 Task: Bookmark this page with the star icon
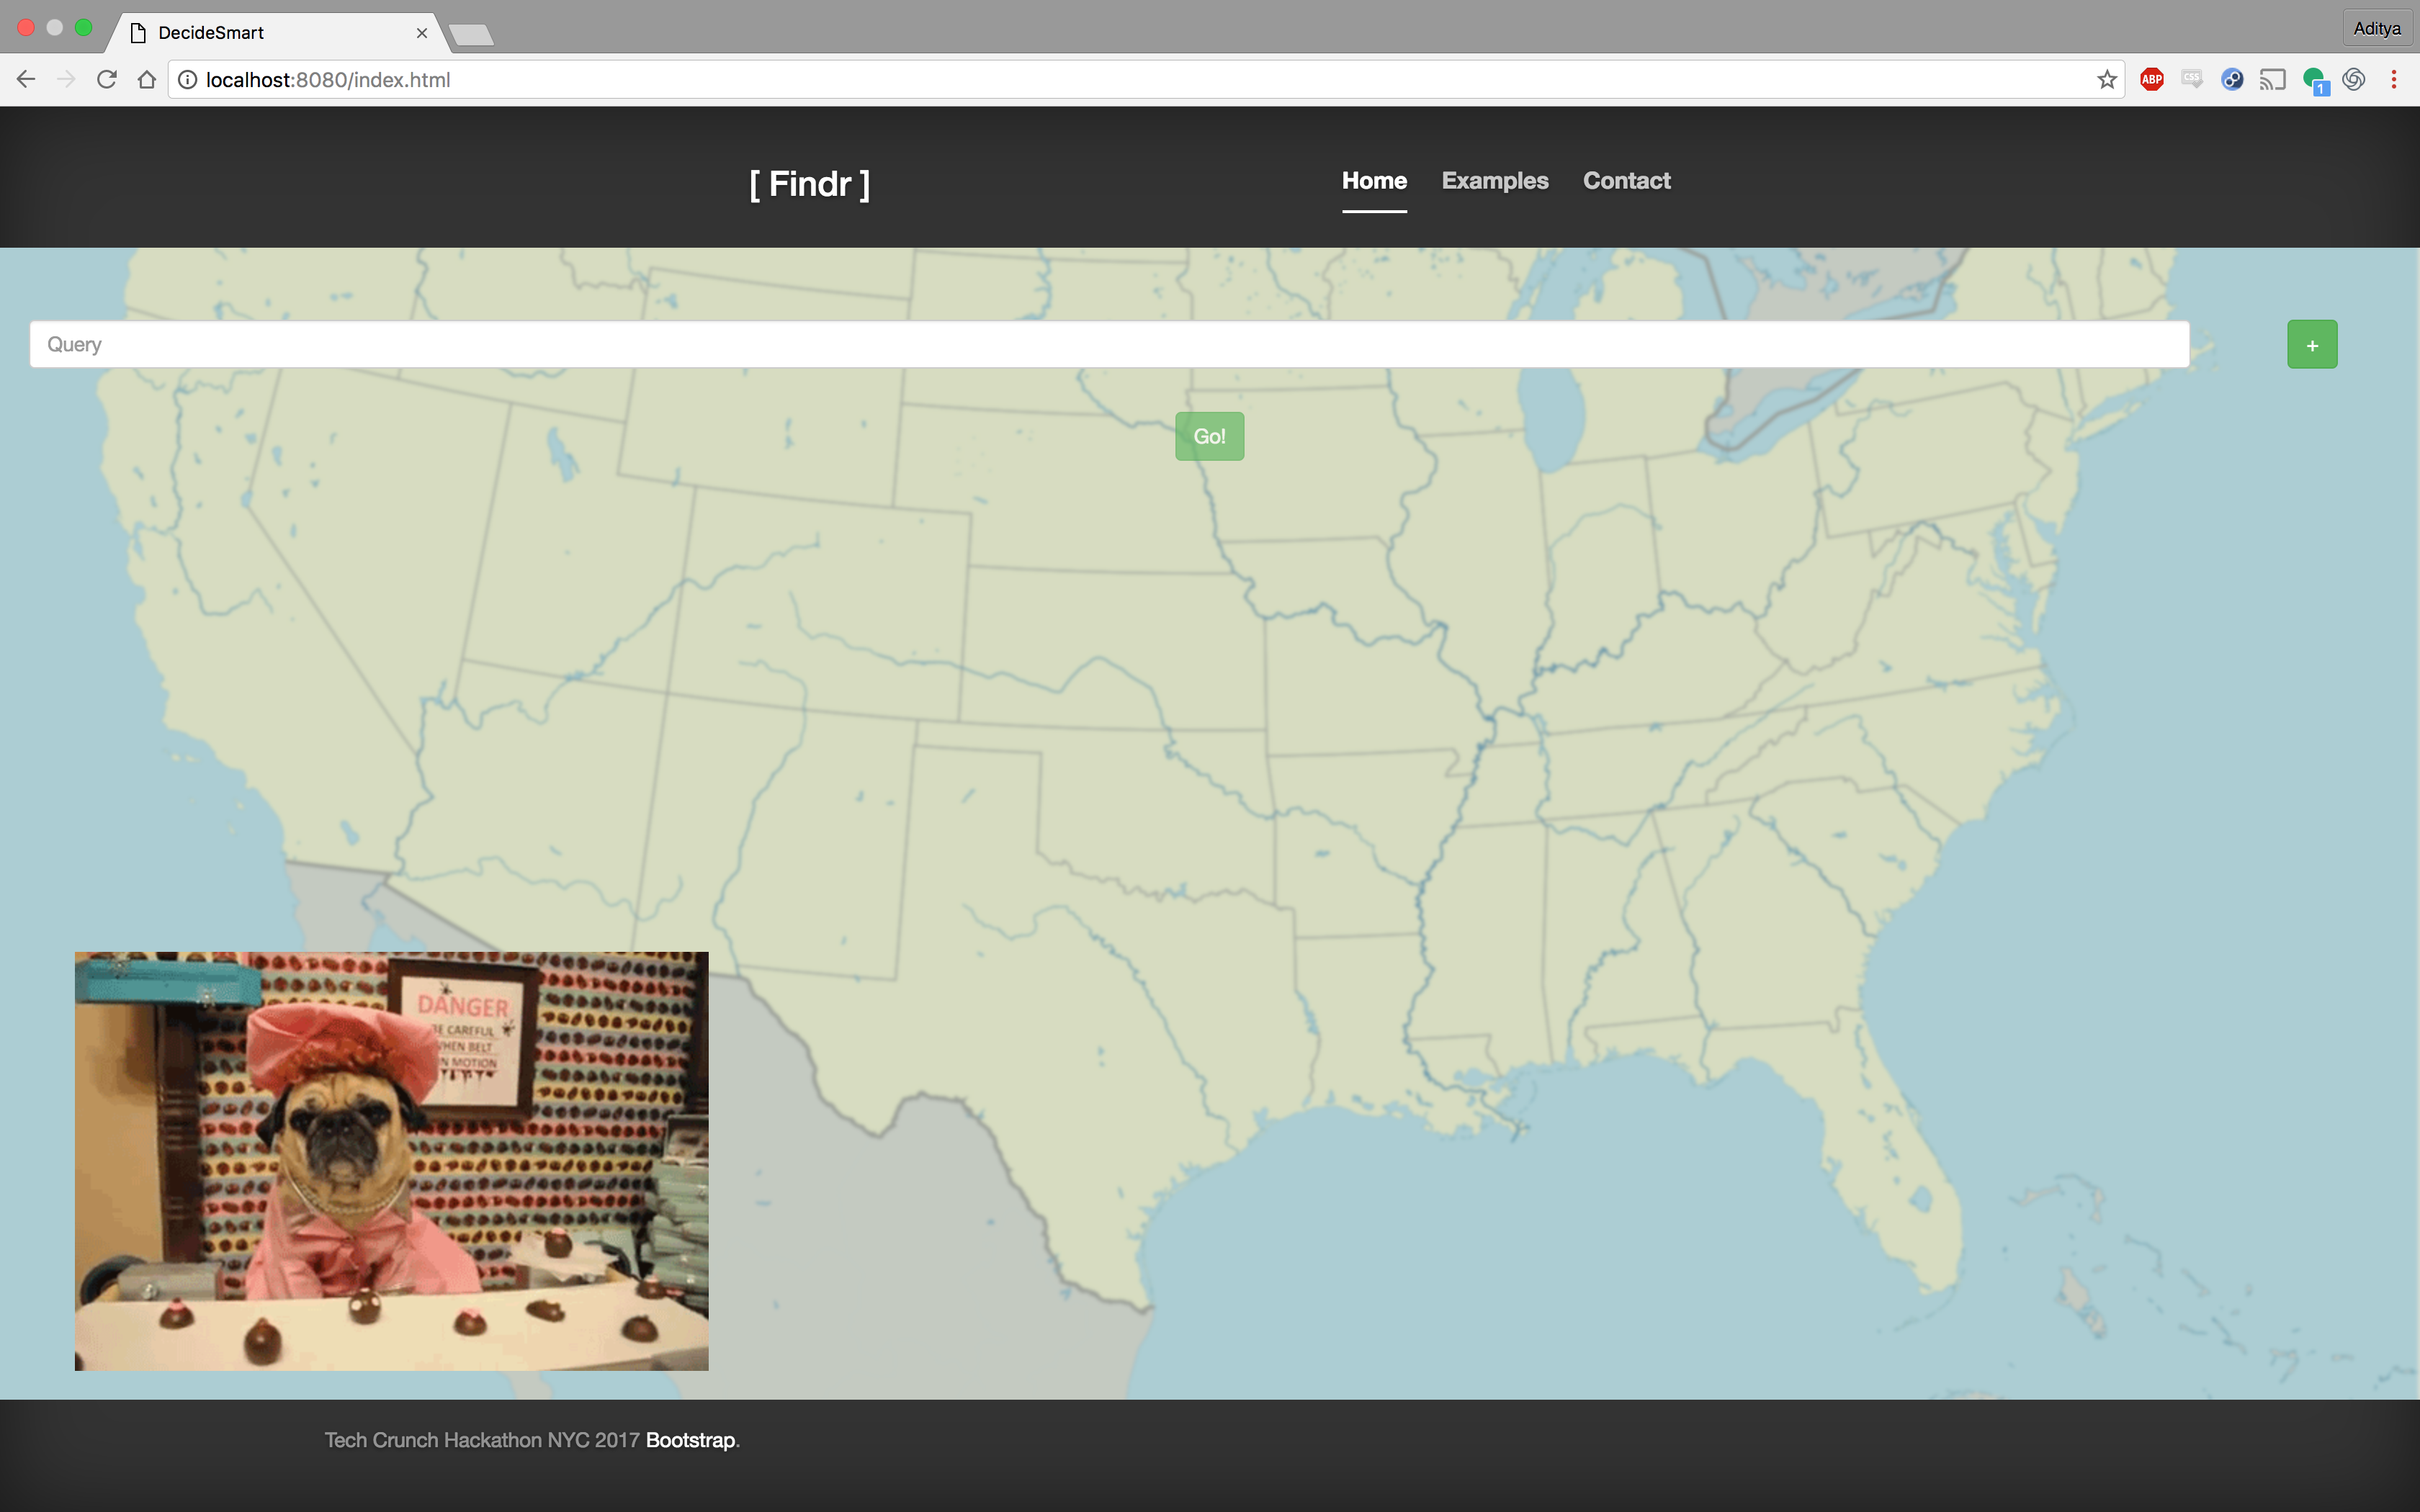(2107, 80)
